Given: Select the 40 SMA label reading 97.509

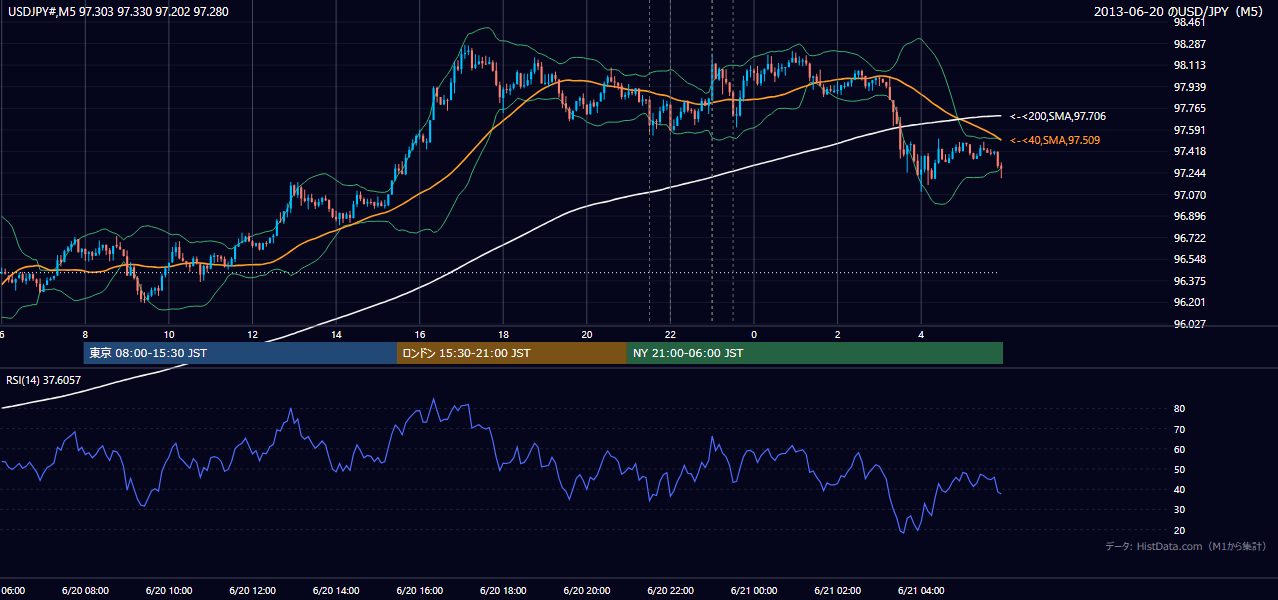Looking at the screenshot, I should click(x=1054, y=141).
